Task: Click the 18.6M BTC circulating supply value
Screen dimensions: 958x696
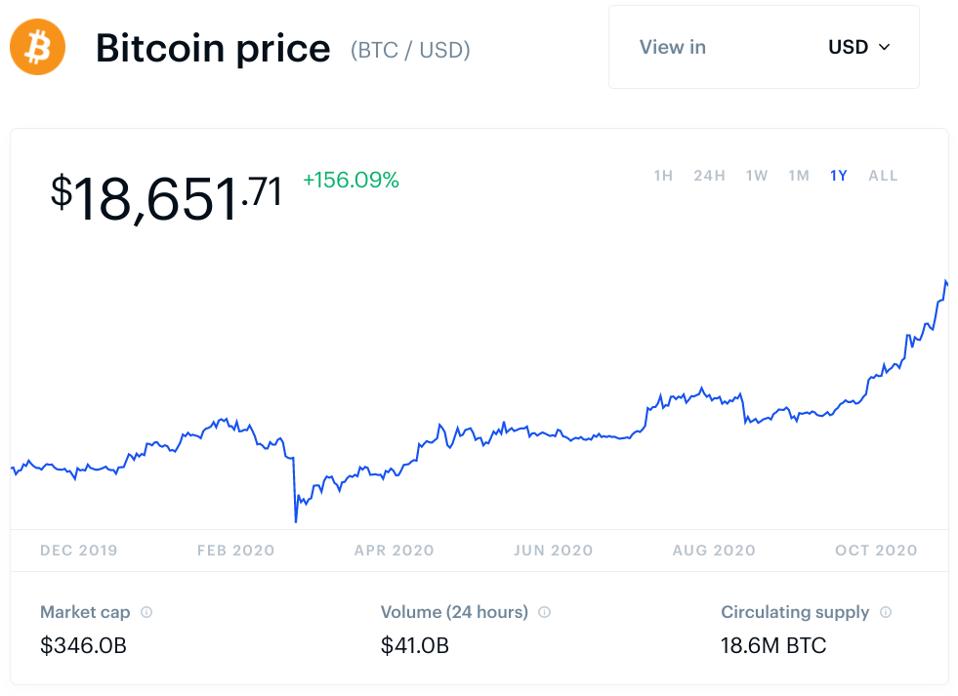Action: (x=773, y=645)
